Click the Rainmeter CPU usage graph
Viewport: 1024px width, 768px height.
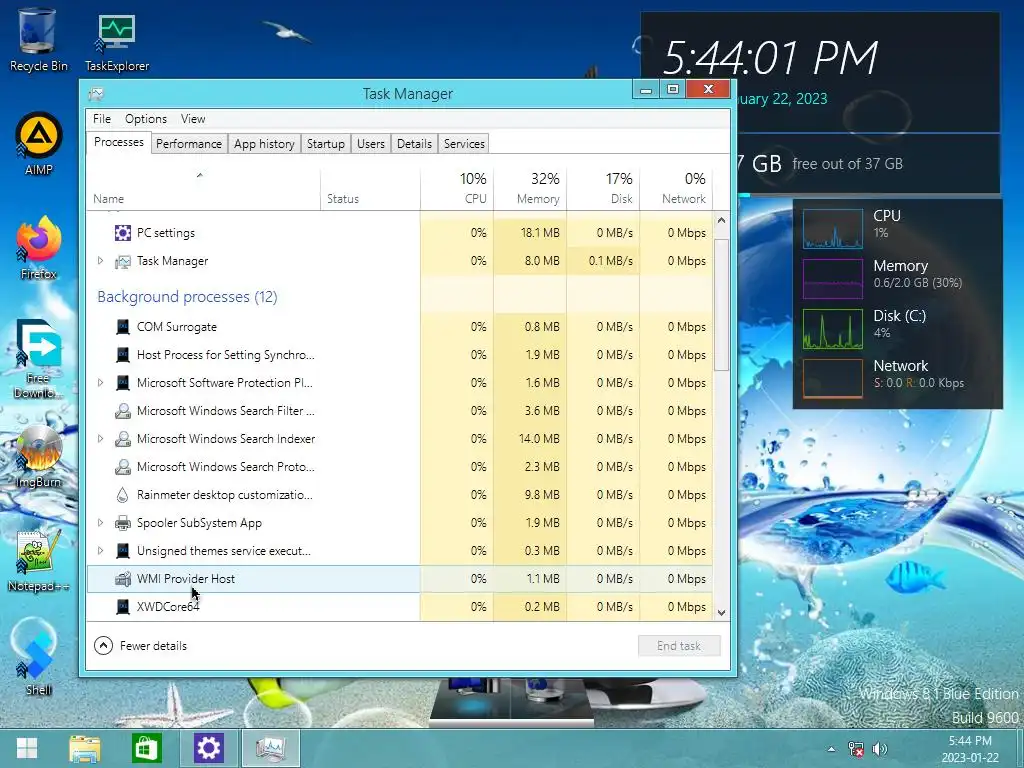(833, 229)
